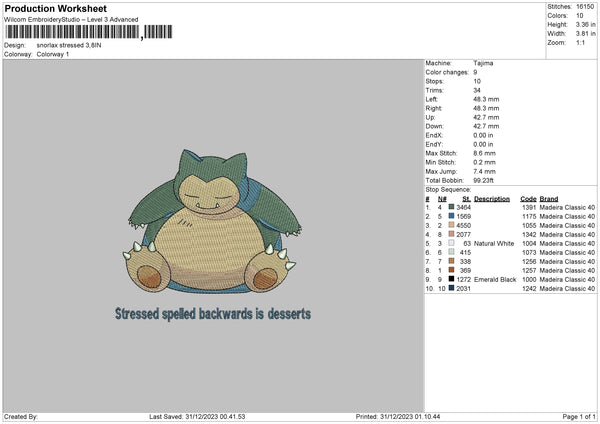Click "Madeira Classic 40" in the code 1242 row

567,289
